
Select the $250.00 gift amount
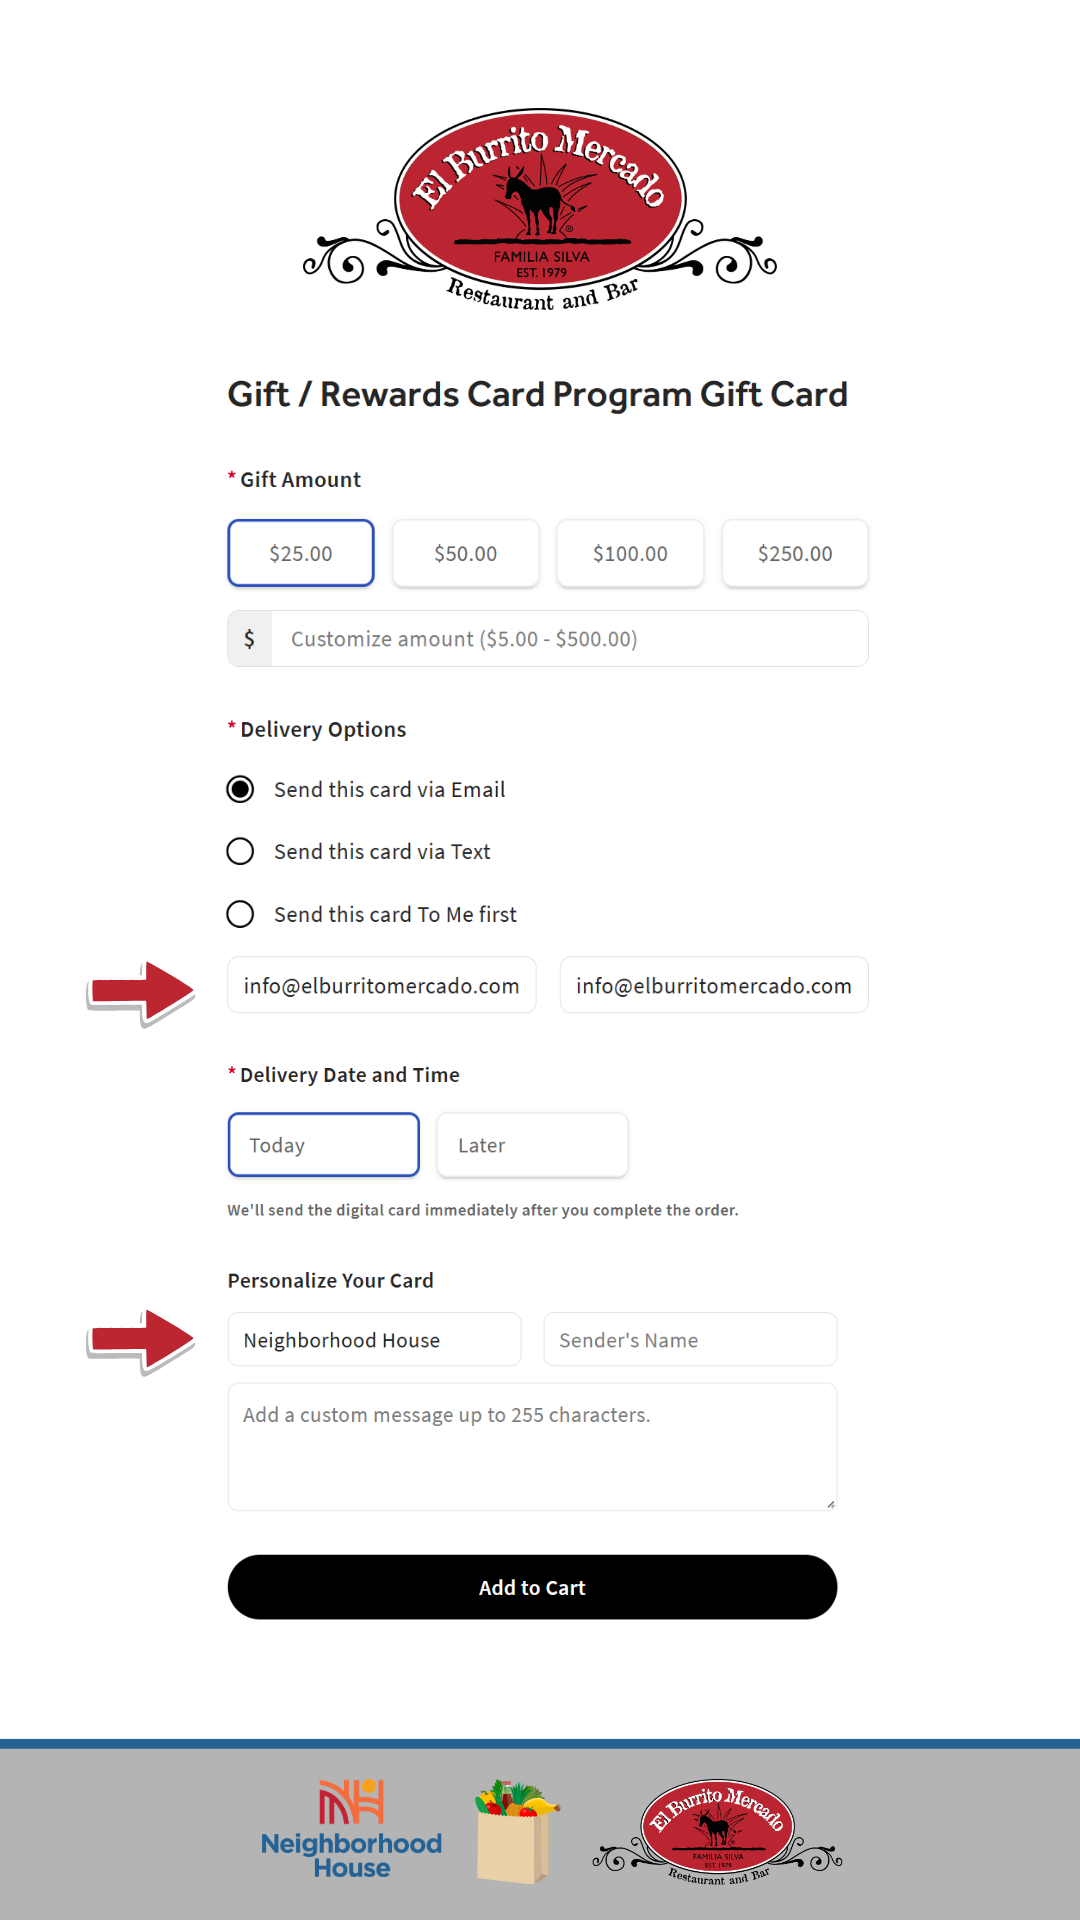pyautogui.click(x=795, y=553)
